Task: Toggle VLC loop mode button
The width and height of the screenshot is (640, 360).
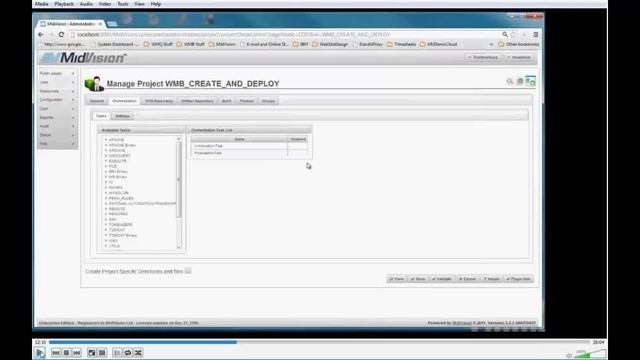Action: [x=128, y=353]
